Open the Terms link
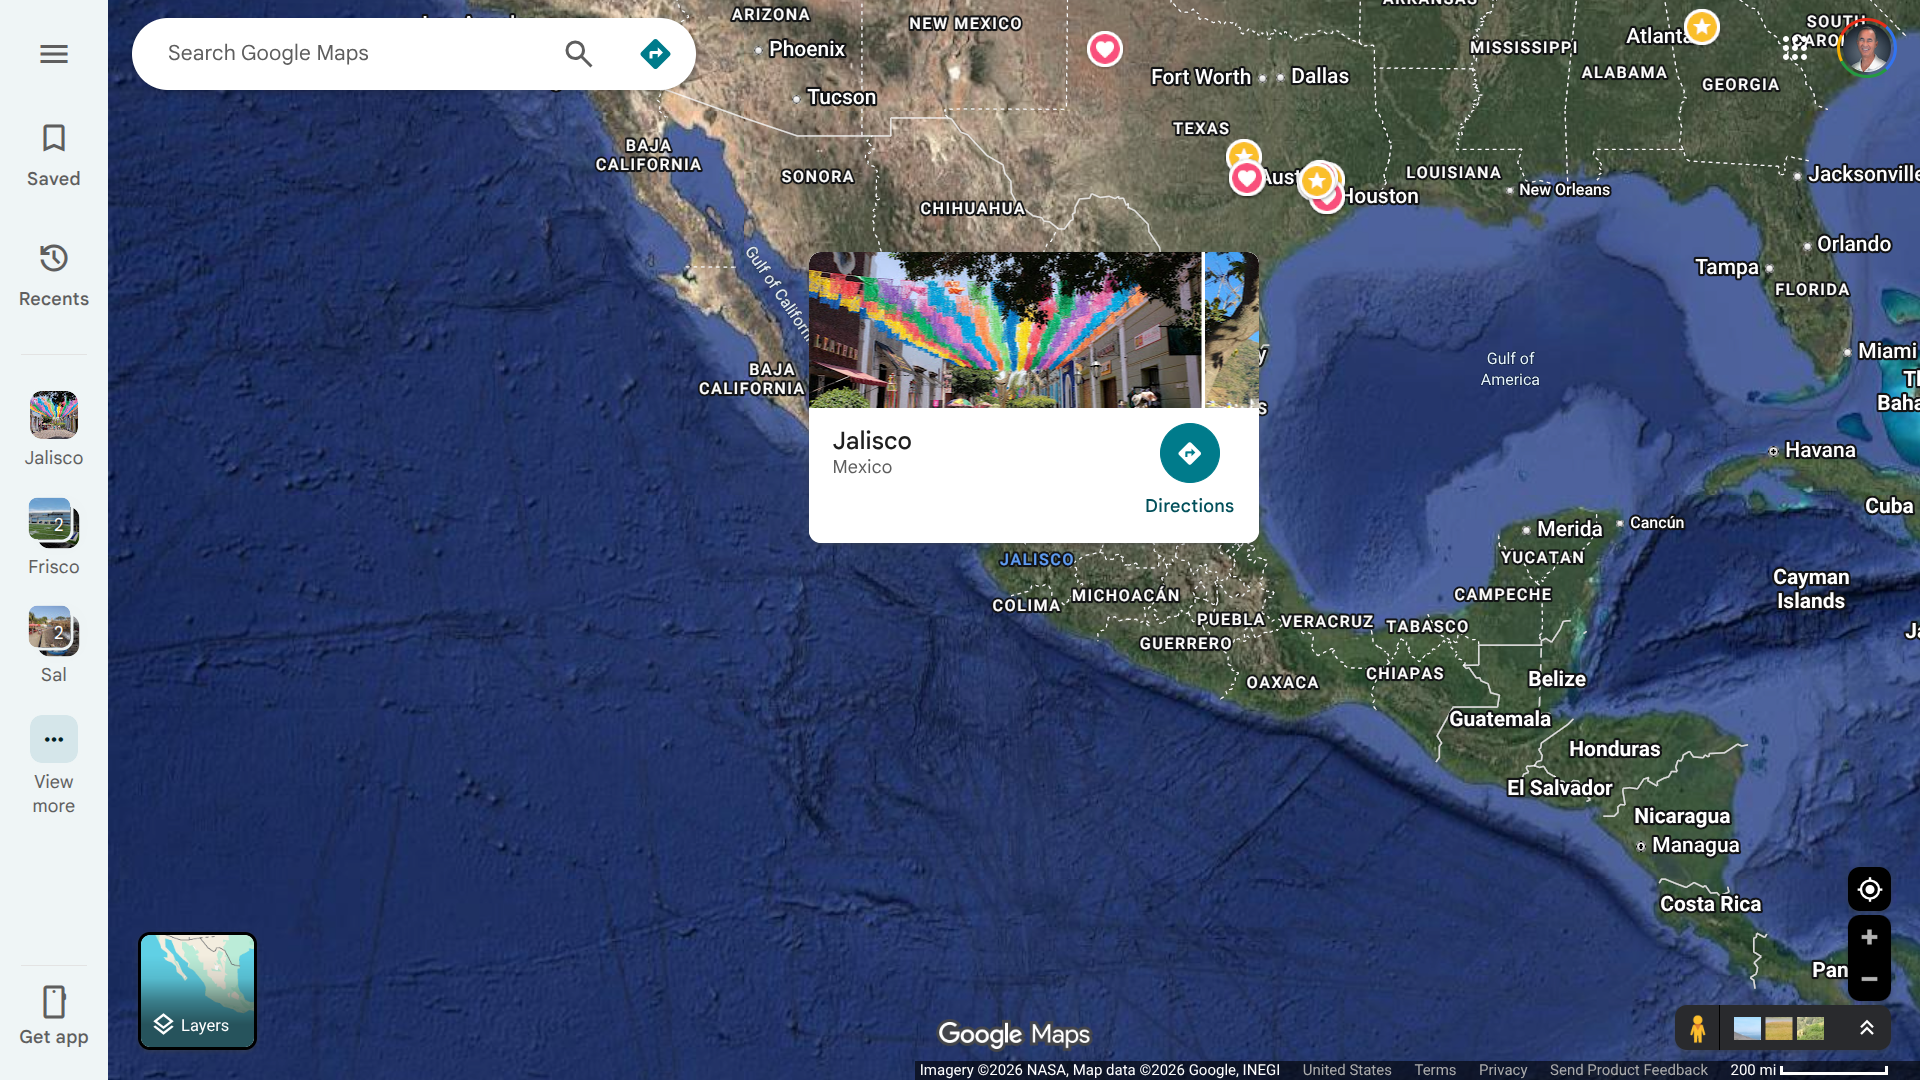The image size is (1920, 1080). pyautogui.click(x=1434, y=1070)
